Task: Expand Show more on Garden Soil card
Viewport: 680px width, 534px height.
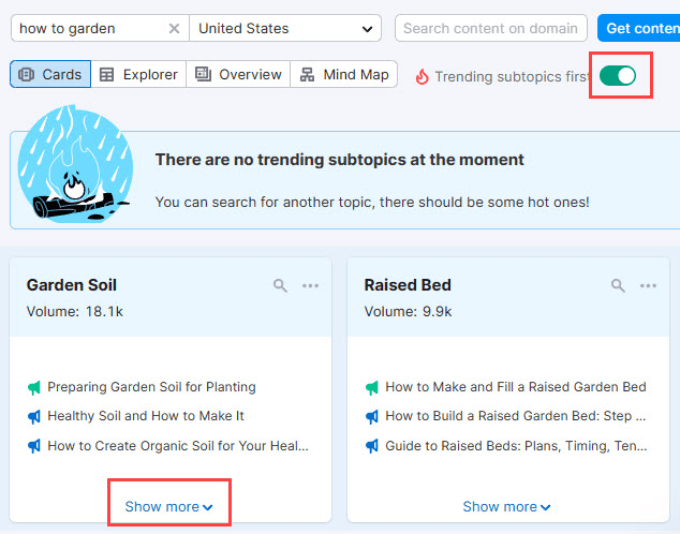Action: pos(169,507)
